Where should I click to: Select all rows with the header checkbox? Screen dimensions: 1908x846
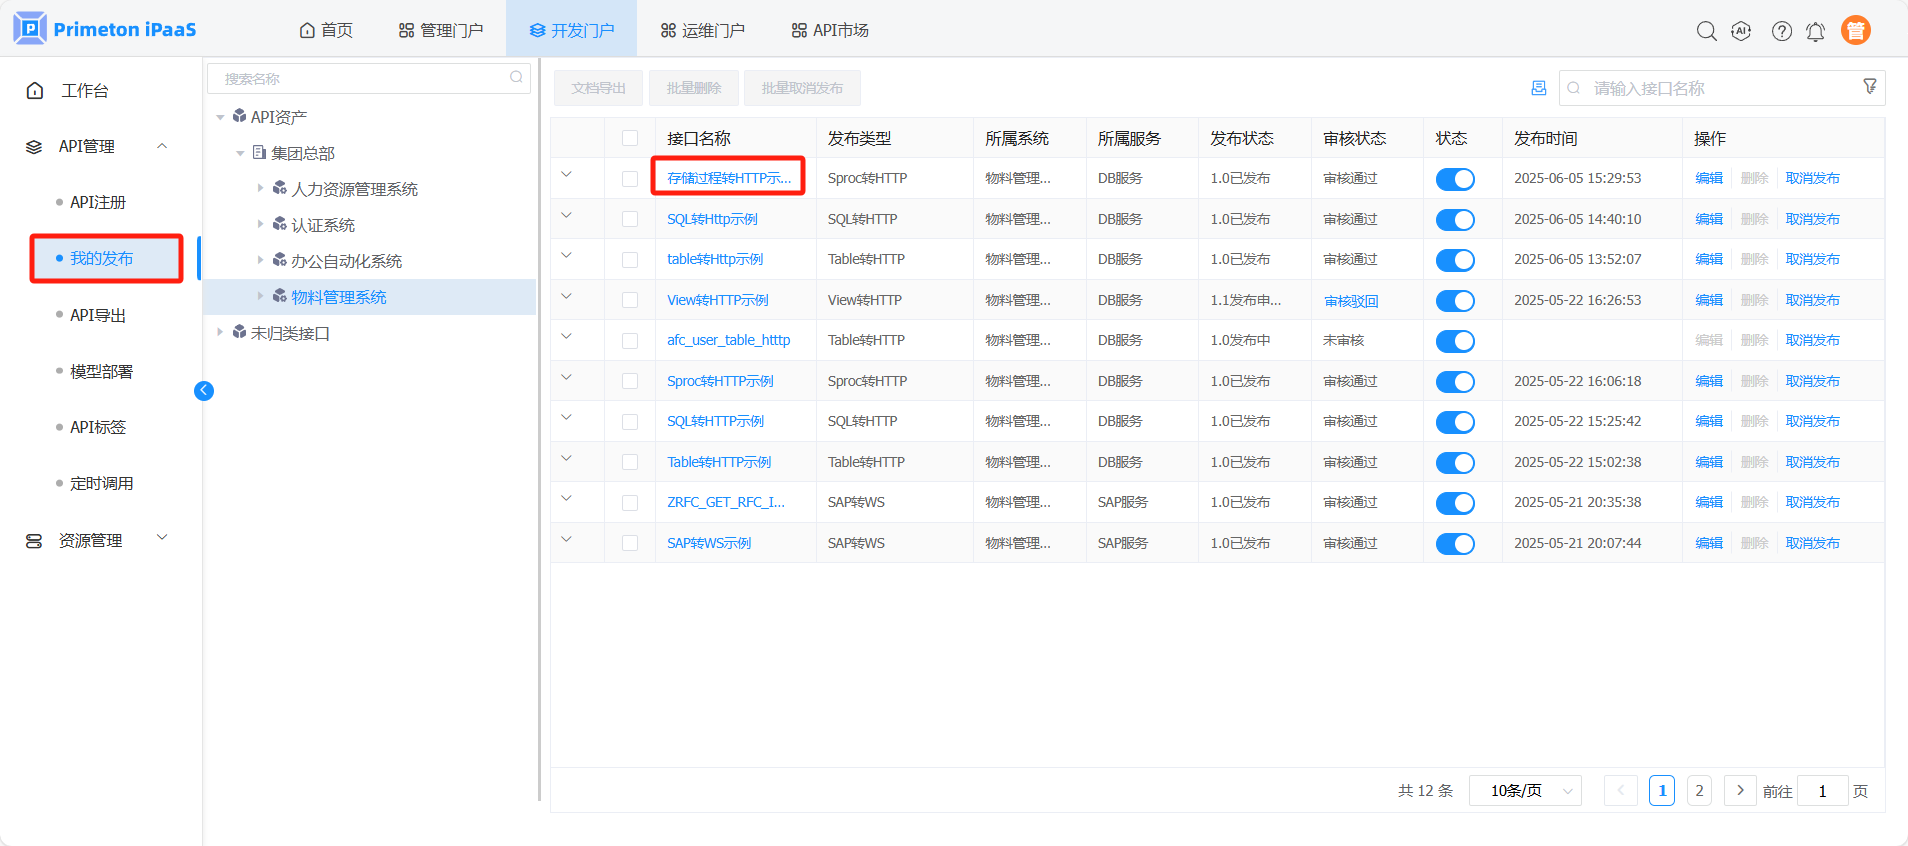point(630,138)
